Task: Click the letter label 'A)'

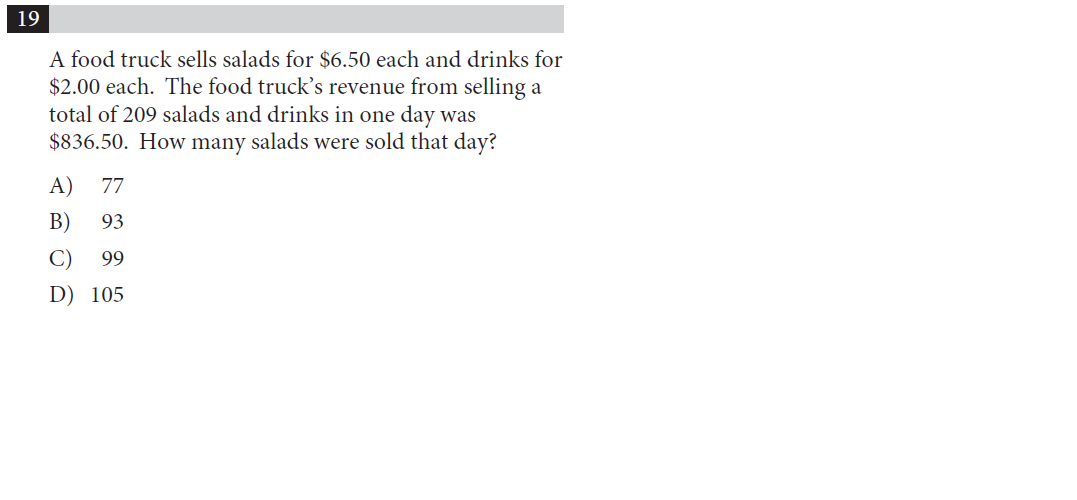Action: [x=60, y=186]
